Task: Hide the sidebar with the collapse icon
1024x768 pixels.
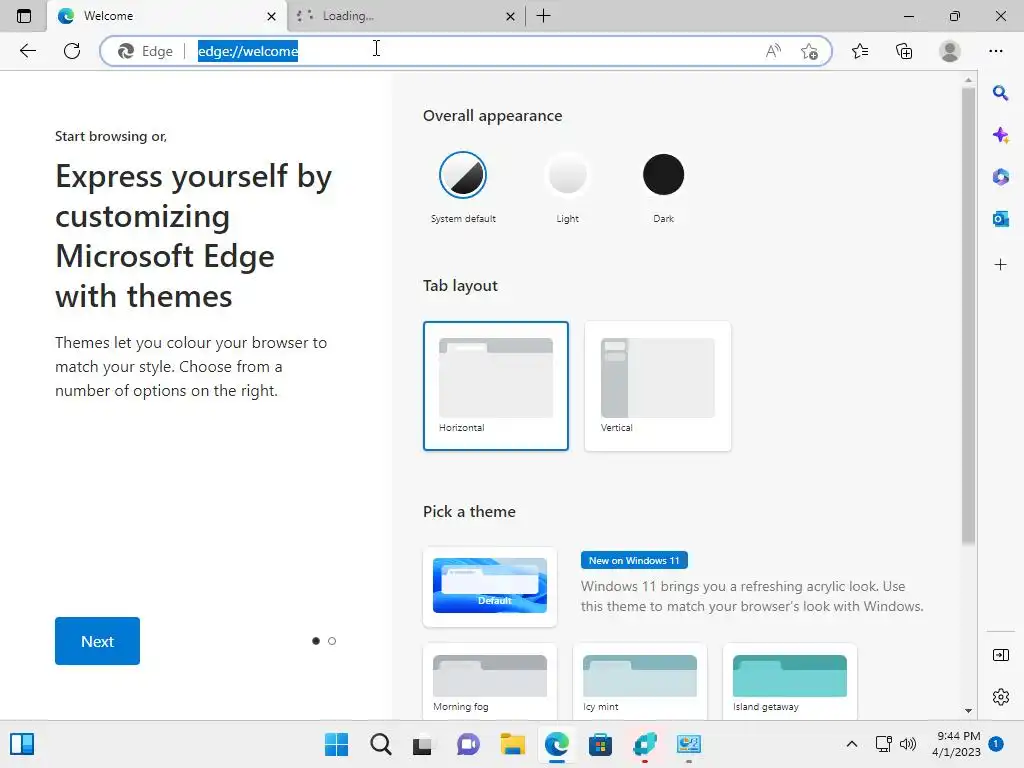Action: coord(1000,655)
